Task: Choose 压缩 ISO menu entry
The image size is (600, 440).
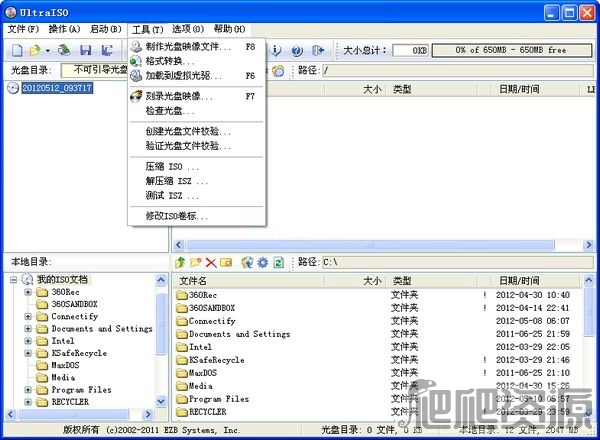Action: (x=197, y=167)
